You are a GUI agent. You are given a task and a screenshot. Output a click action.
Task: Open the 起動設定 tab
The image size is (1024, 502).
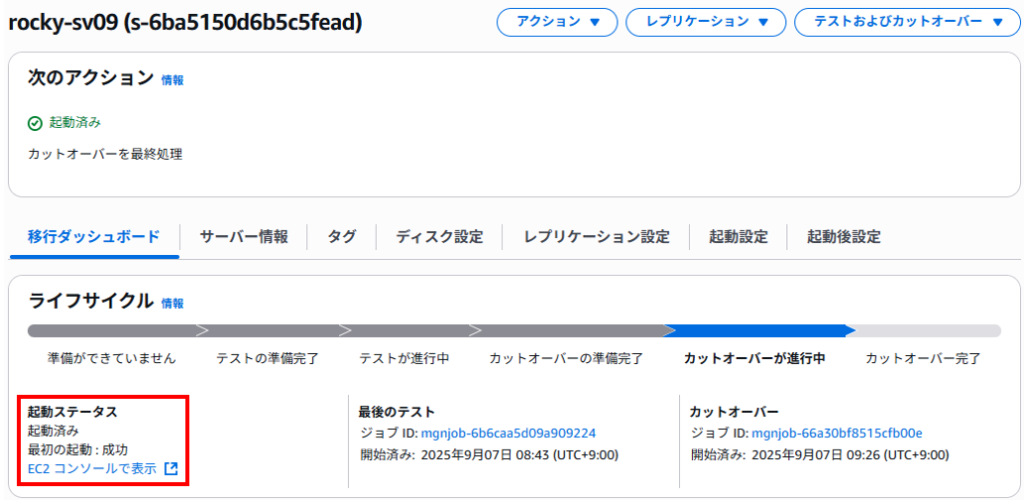[738, 236]
